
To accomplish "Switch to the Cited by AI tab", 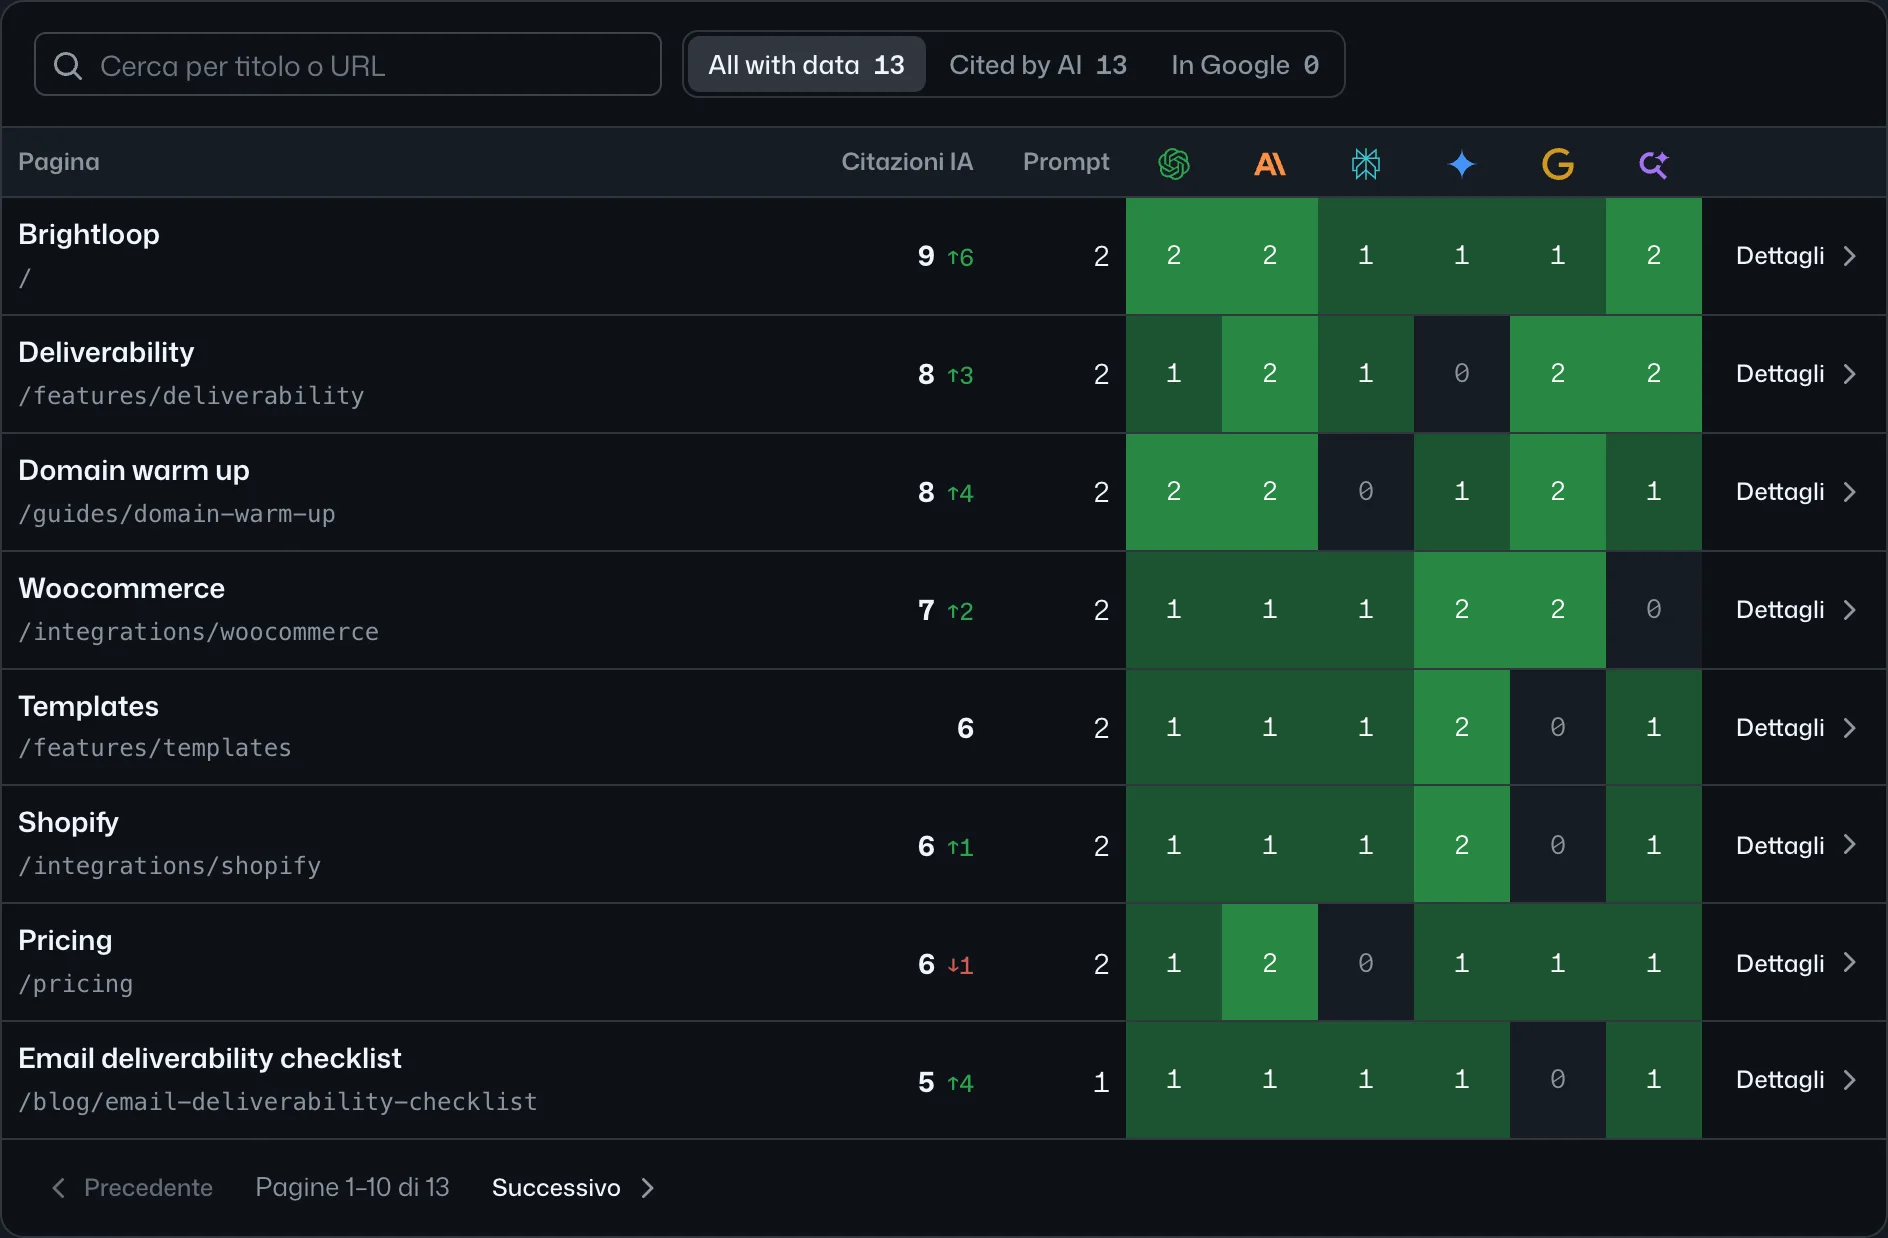I will point(1038,65).
